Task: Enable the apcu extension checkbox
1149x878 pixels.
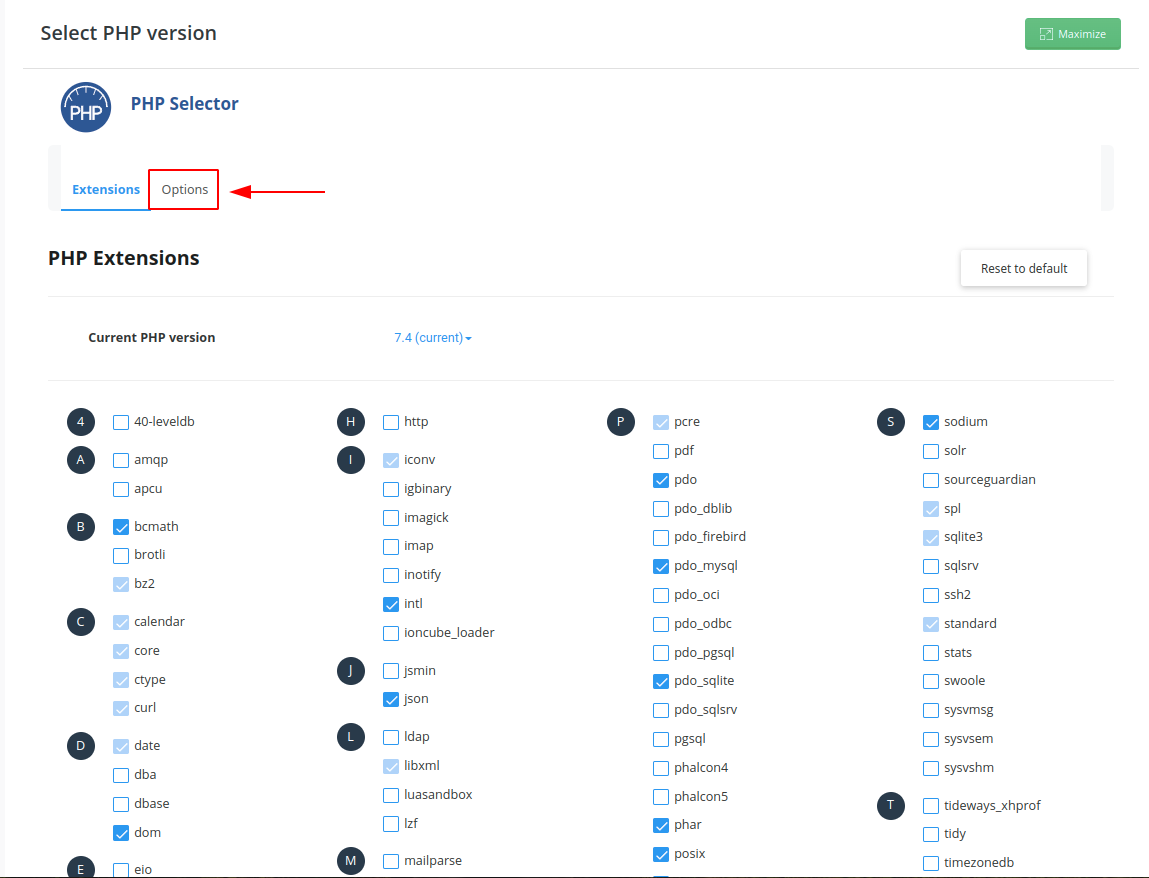Action: (x=121, y=489)
